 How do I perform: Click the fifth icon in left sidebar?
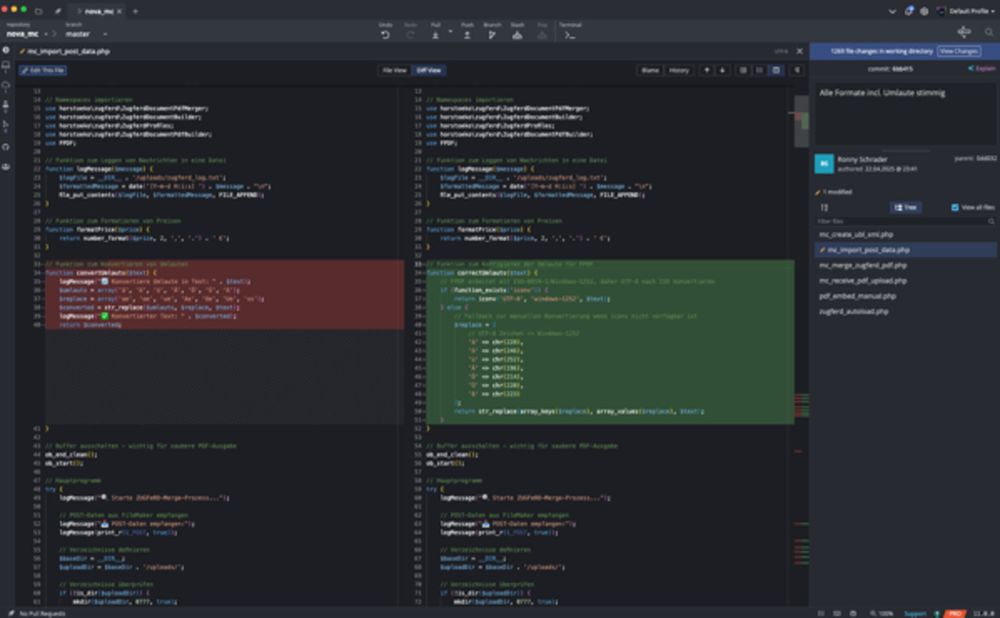coord(6,126)
